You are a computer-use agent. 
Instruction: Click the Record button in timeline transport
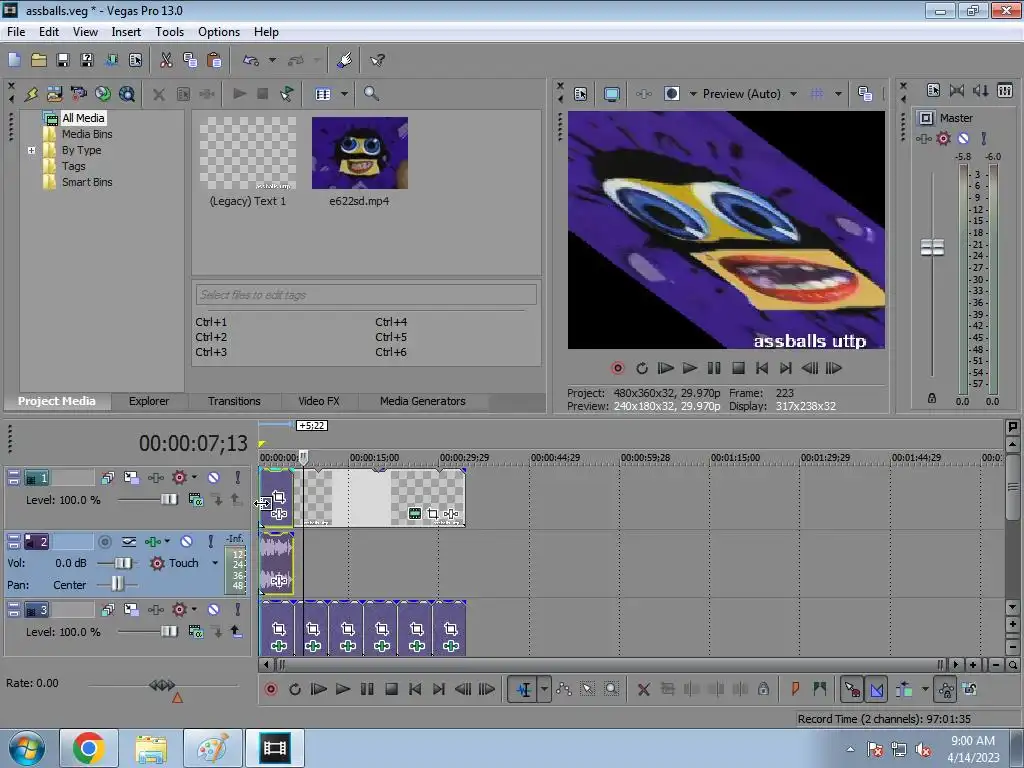click(270, 689)
